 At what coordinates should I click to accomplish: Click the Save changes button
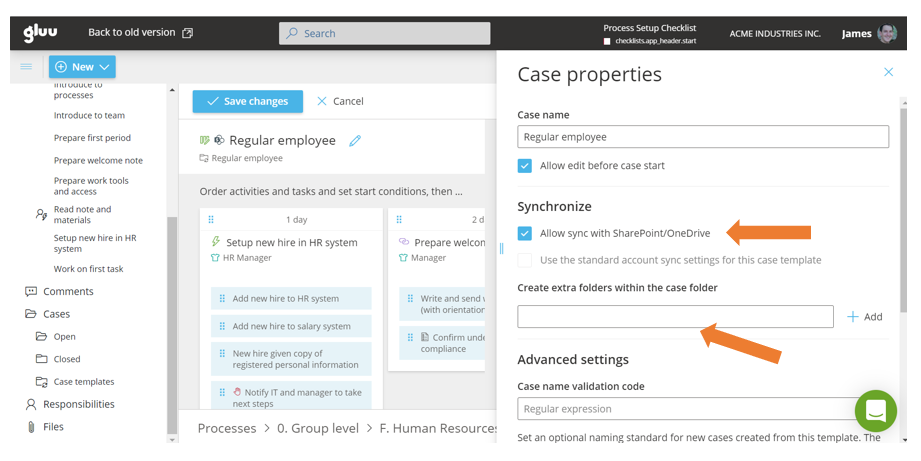point(247,101)
